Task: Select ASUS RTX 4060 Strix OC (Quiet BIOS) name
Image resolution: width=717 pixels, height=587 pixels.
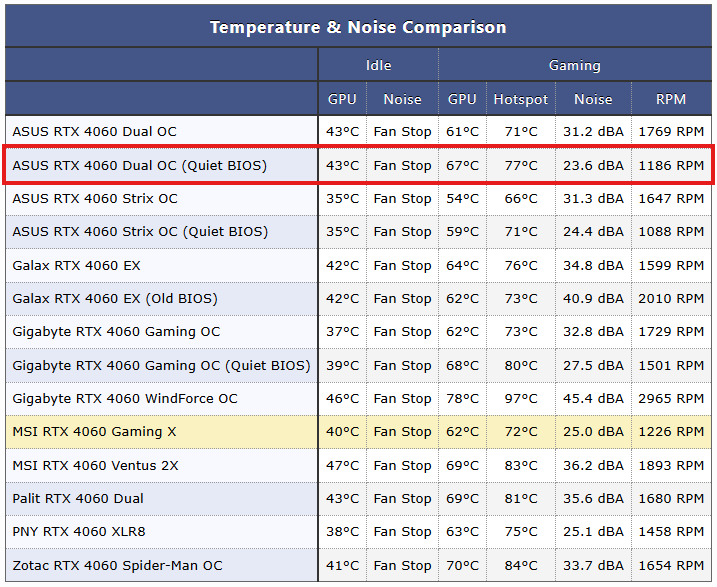Action: point(140,232)
